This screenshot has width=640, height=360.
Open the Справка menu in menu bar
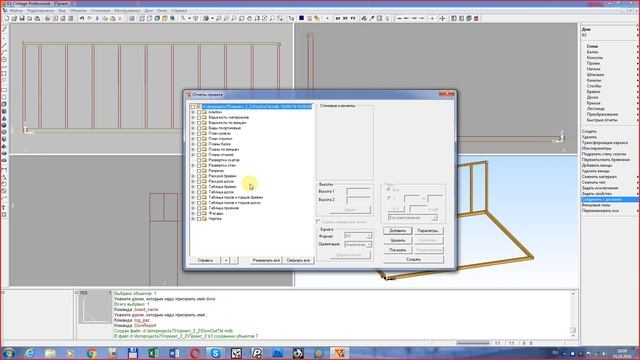[179, 11]
